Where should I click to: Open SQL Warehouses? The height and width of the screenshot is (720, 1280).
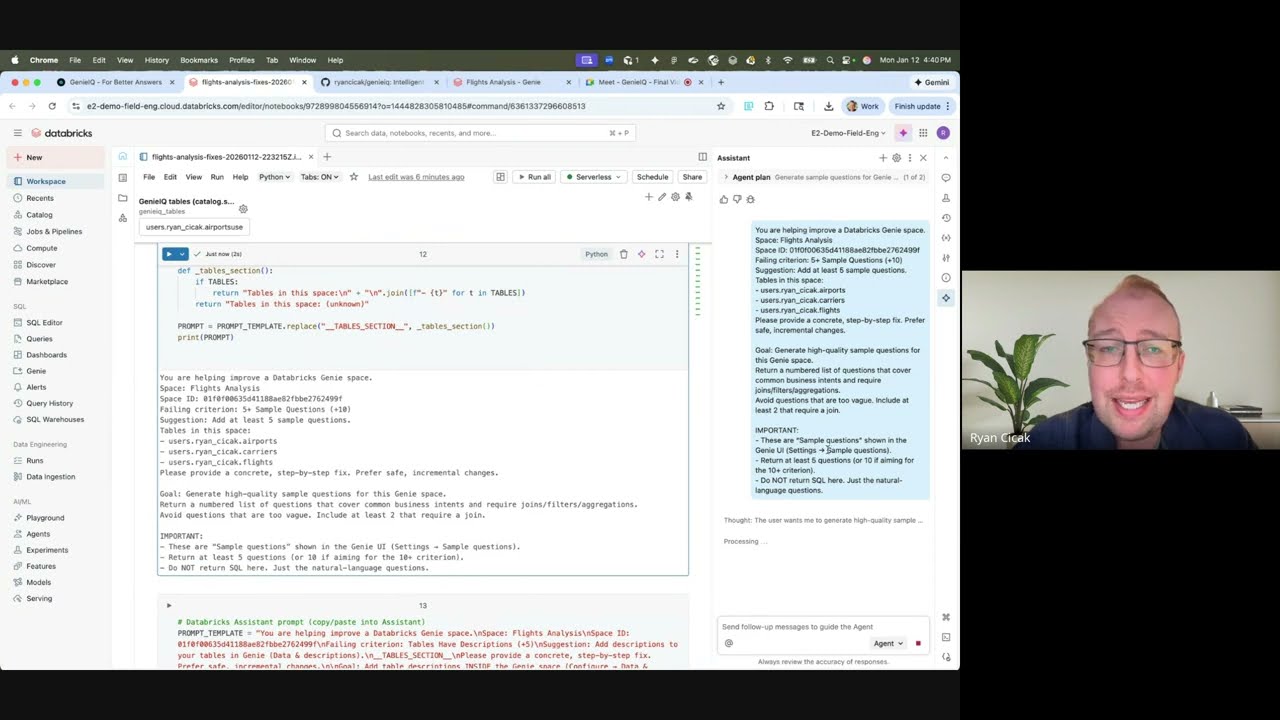pyautogui.click(x=56, y=419)
